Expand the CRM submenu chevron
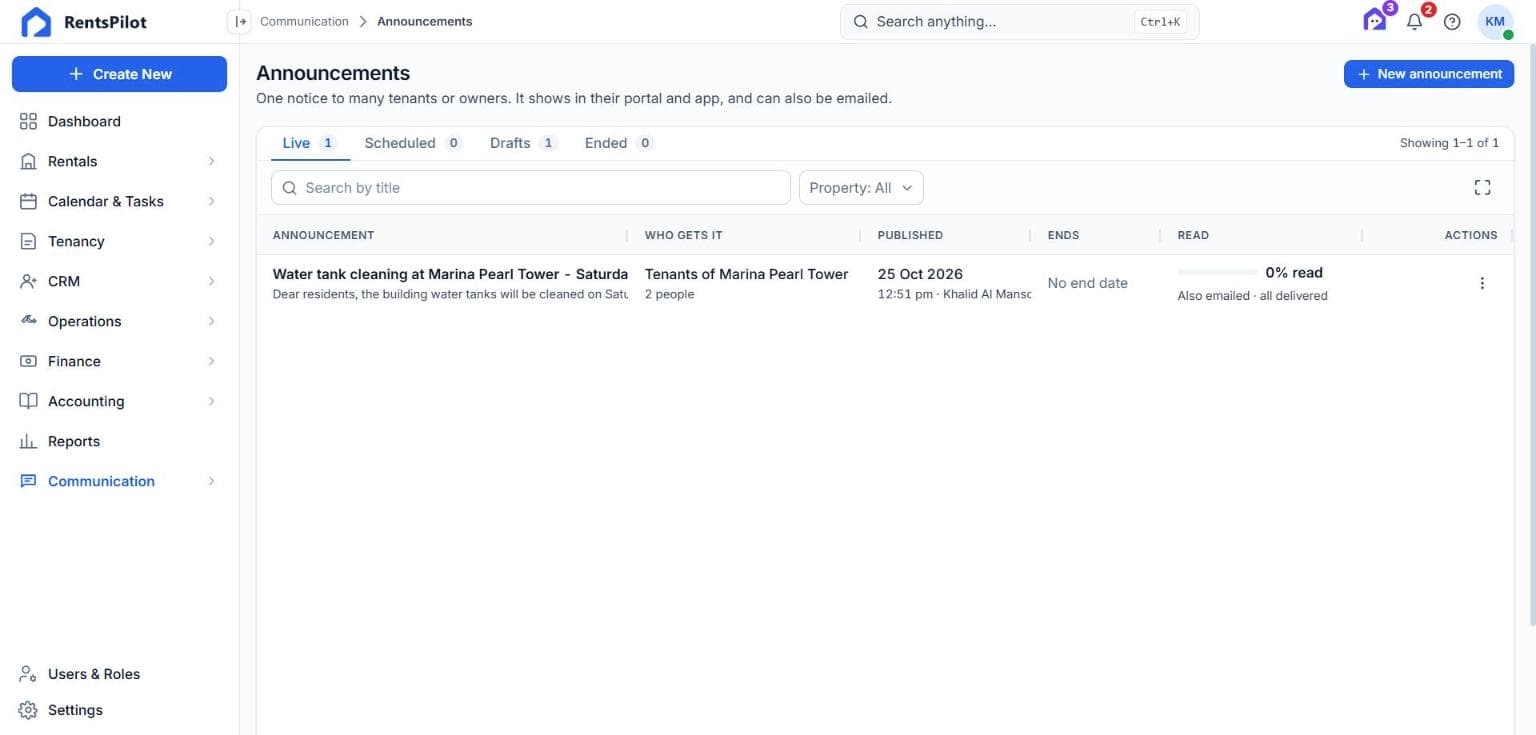Viewport: 1536px width, 735px height. click(x=211, y=281)
